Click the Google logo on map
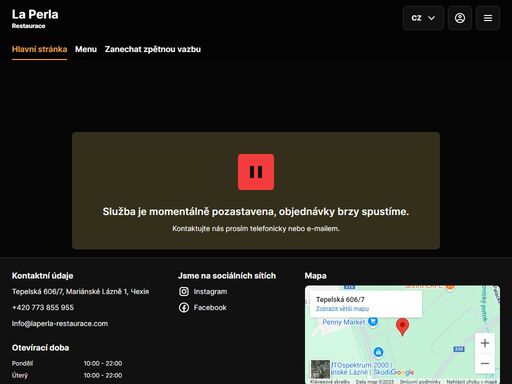The width and height of the screenshot is (512, 384). point(402,372)
